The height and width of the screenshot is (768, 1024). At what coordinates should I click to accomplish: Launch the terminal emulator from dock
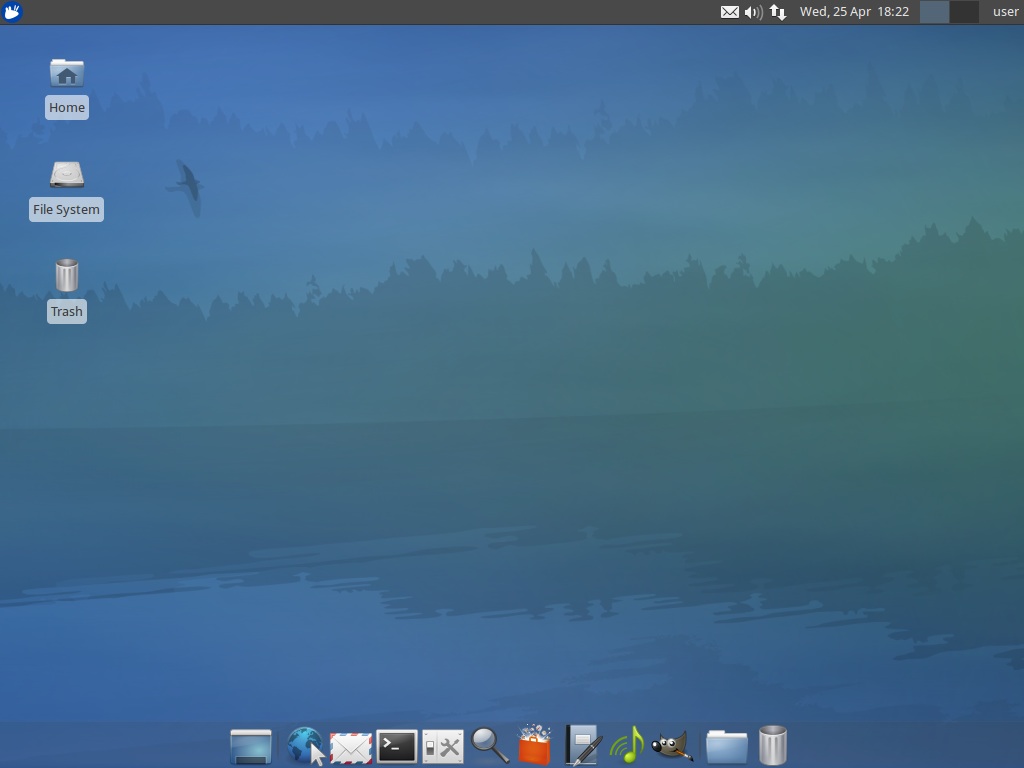pos(396,746)
